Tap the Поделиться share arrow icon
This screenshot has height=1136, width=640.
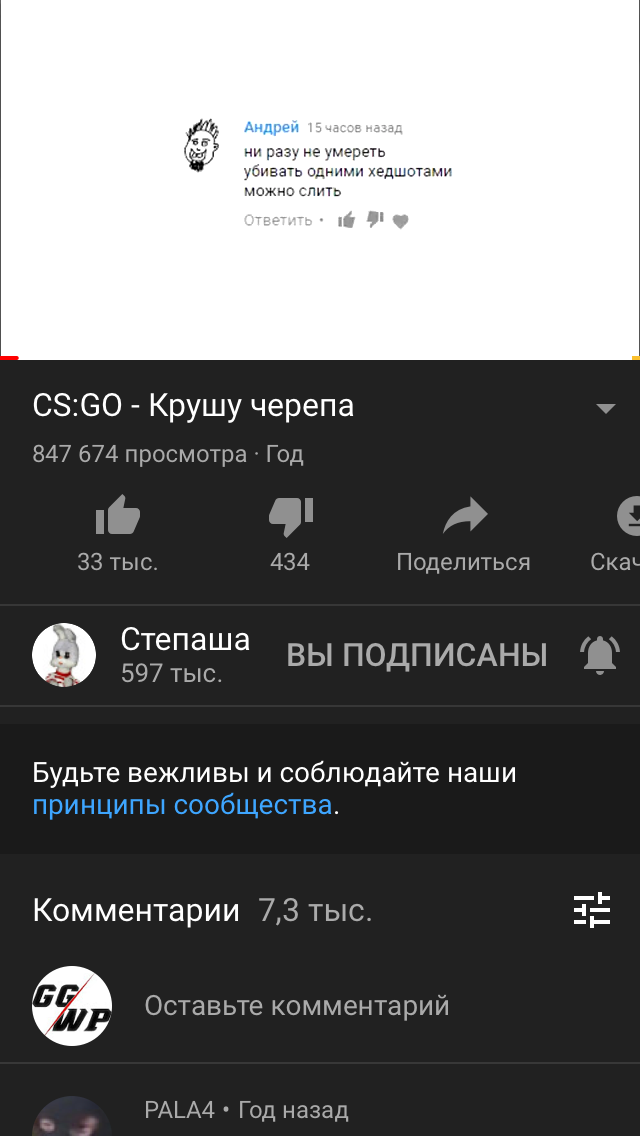464,516
